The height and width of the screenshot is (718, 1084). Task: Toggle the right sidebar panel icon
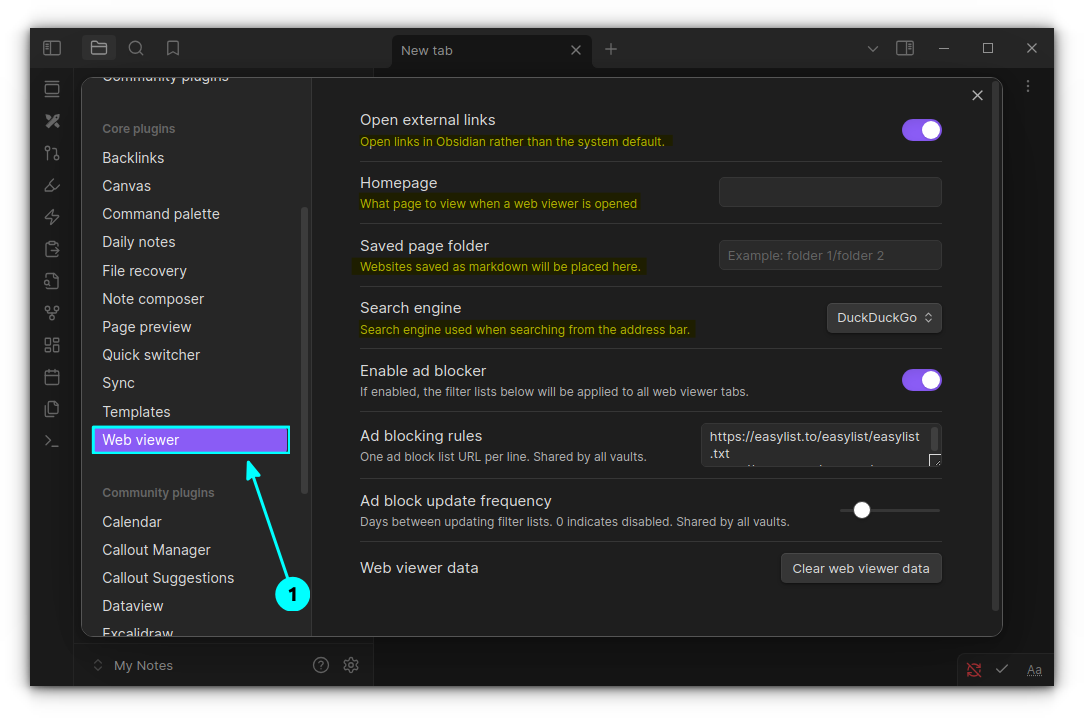click(905, 48)
